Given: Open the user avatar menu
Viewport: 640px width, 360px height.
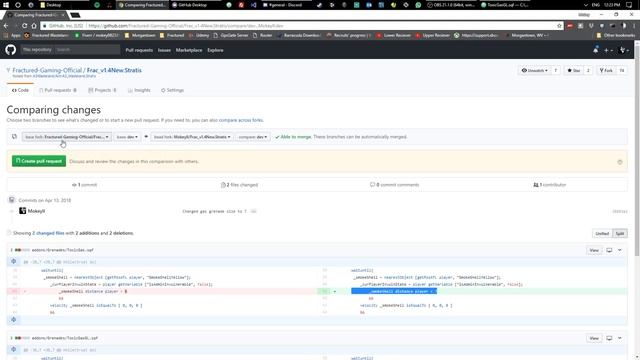Looking at the screenshot, I should pyautogui.click(x=624, y=50).
